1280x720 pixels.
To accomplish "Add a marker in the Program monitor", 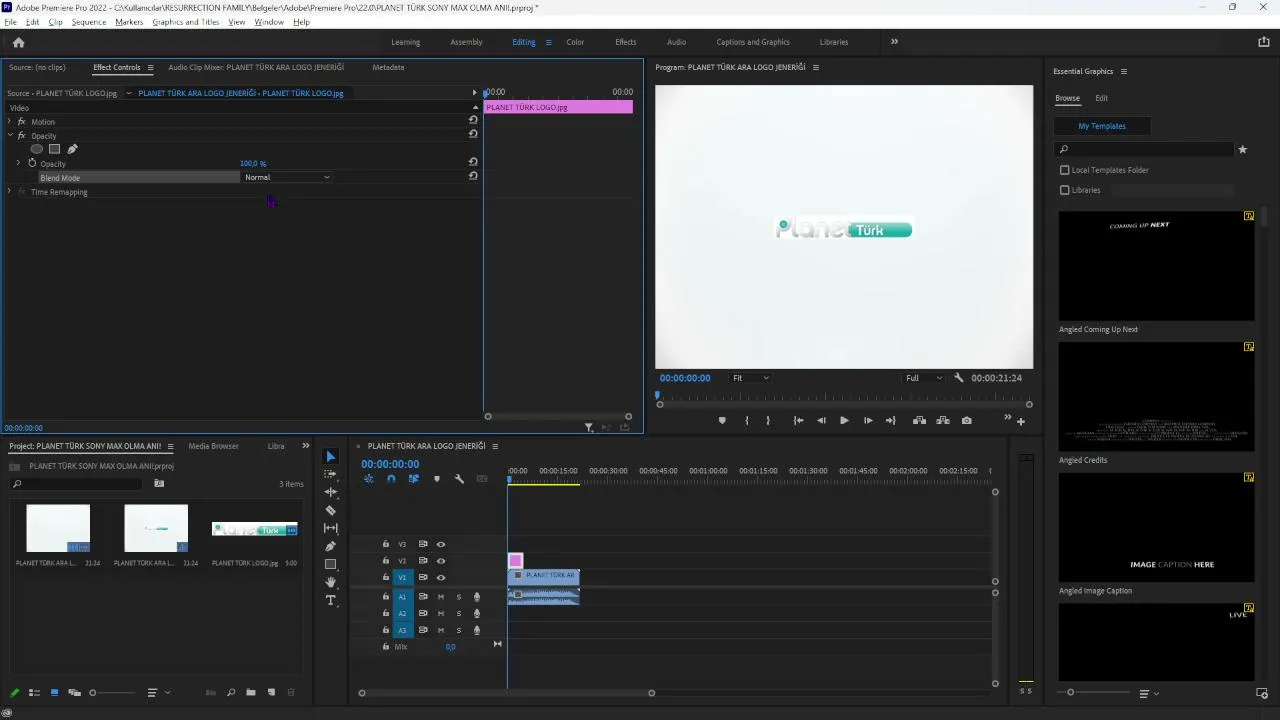I will 722,421.
